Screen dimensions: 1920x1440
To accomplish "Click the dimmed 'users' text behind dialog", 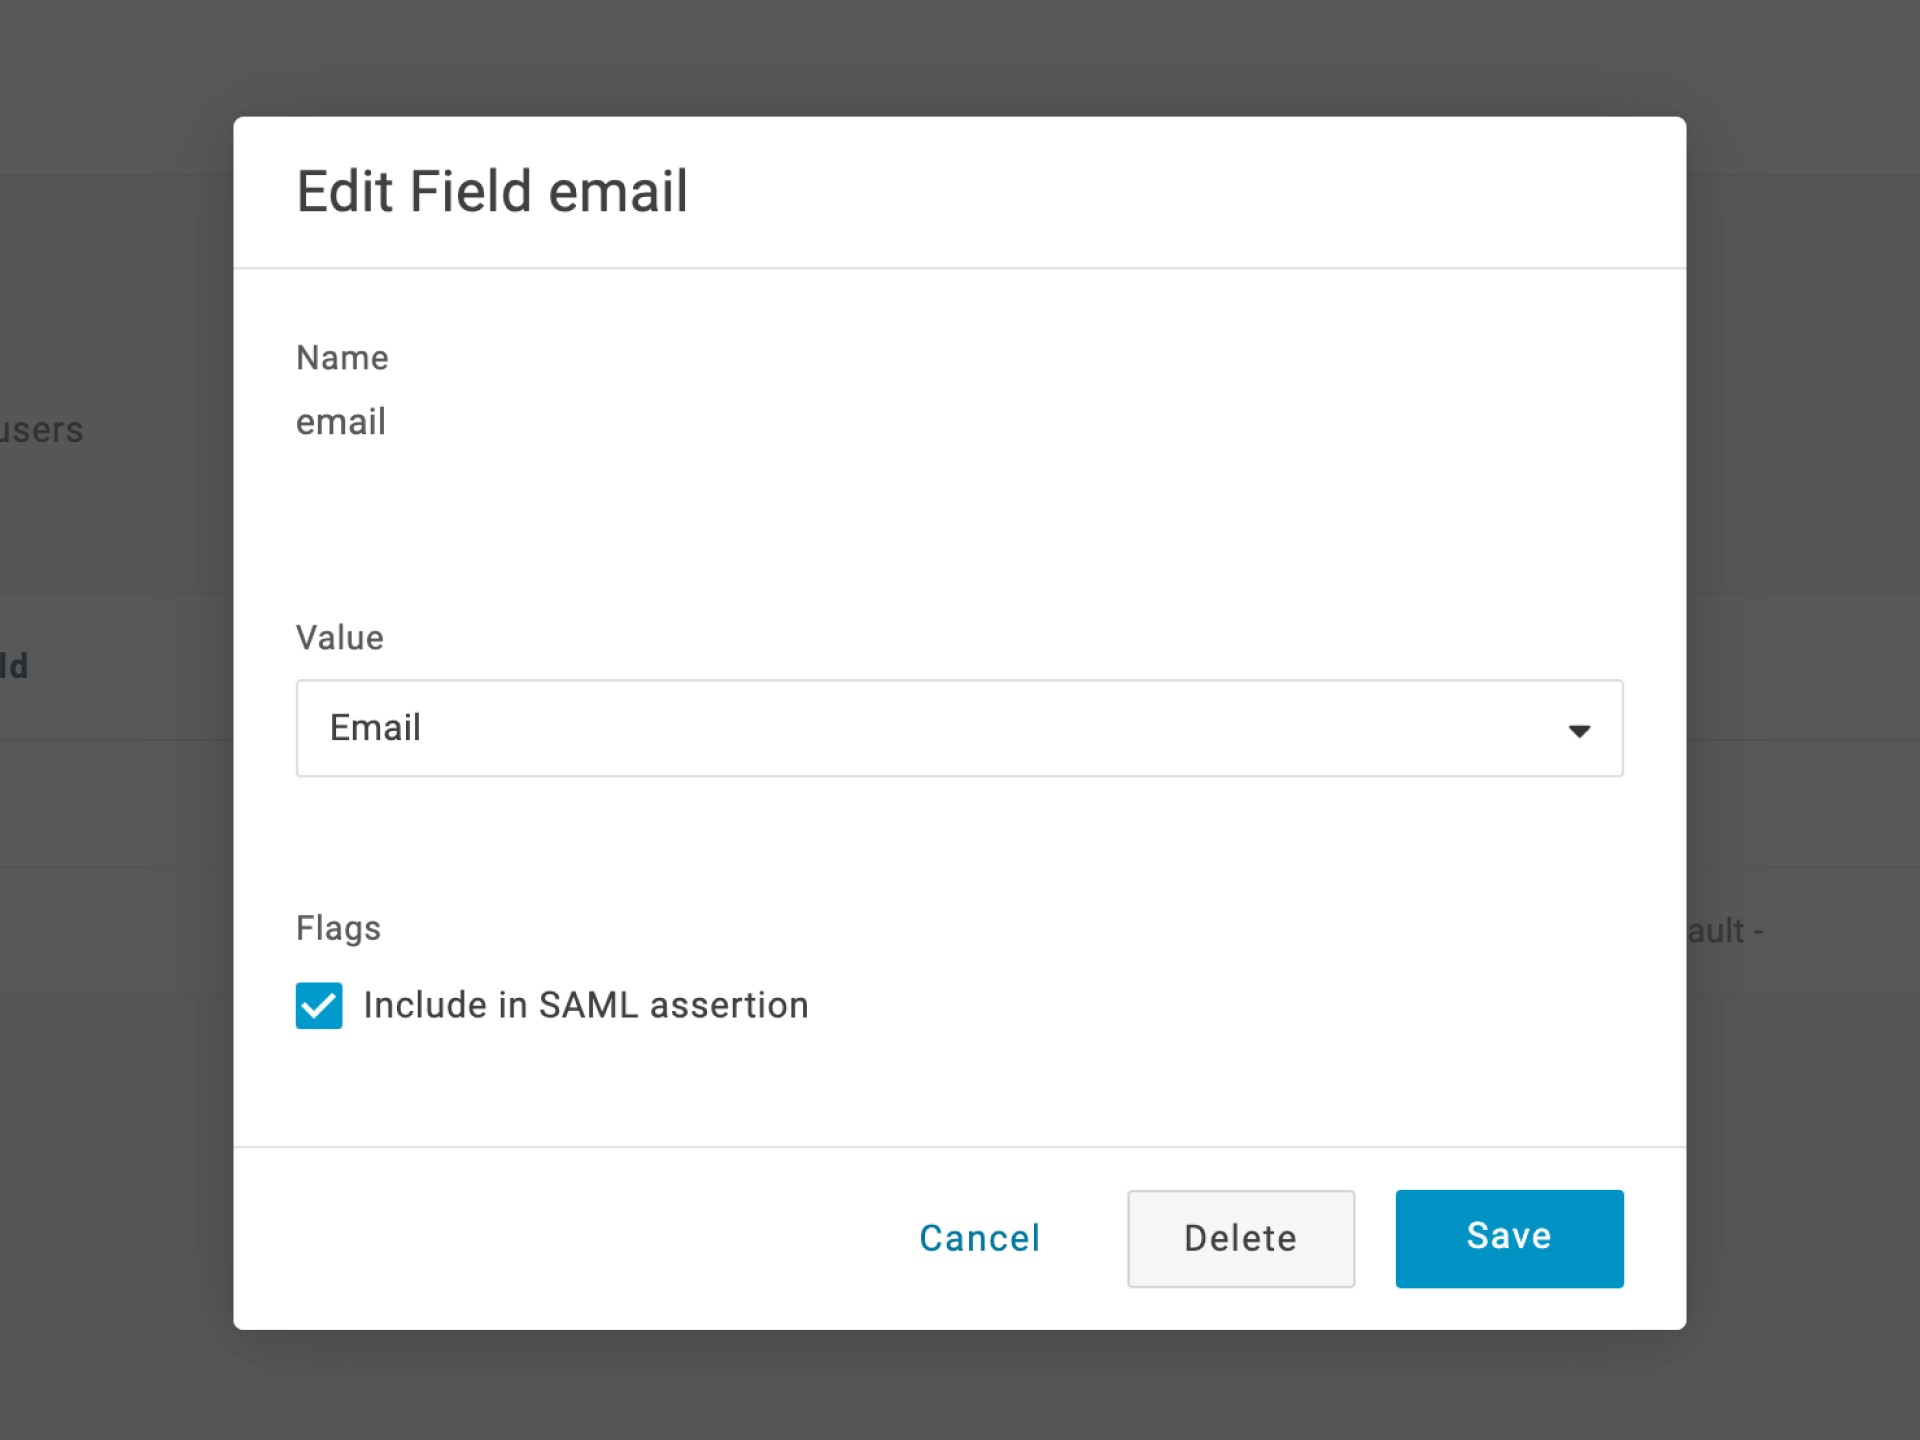I will (42, 430).
